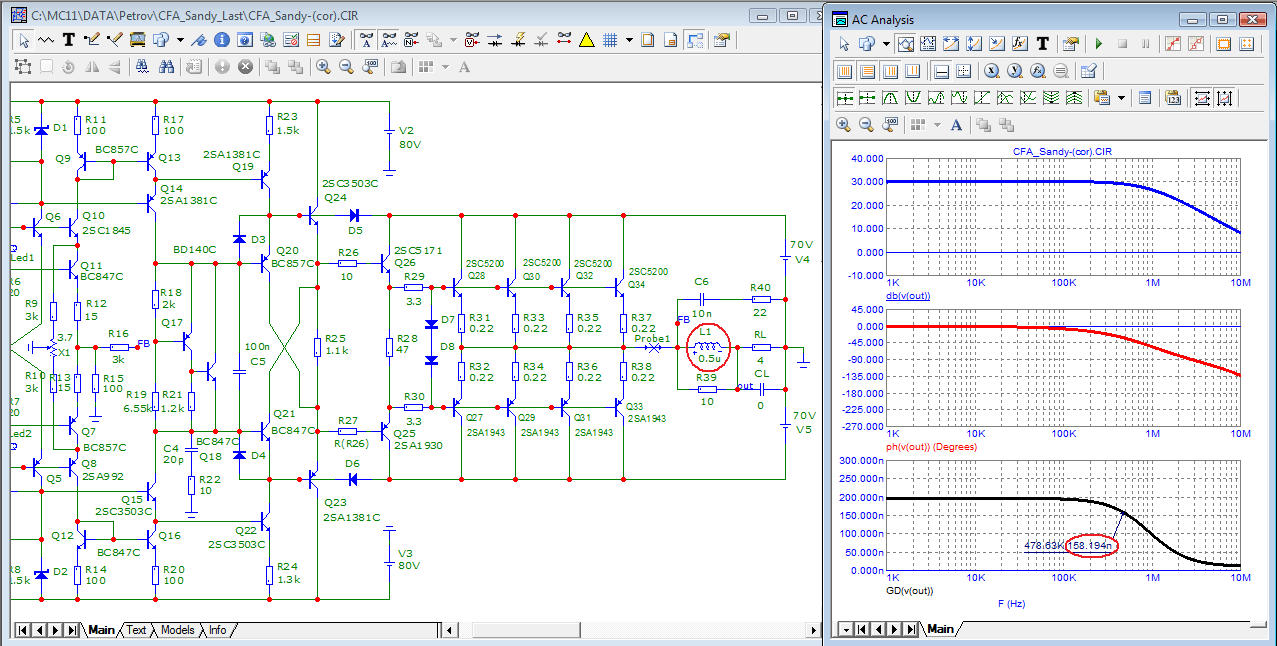Toggle Pin Connections yellow triangle icon
The width and height of the screenshot is (1277, 646).
coord(587,40)
